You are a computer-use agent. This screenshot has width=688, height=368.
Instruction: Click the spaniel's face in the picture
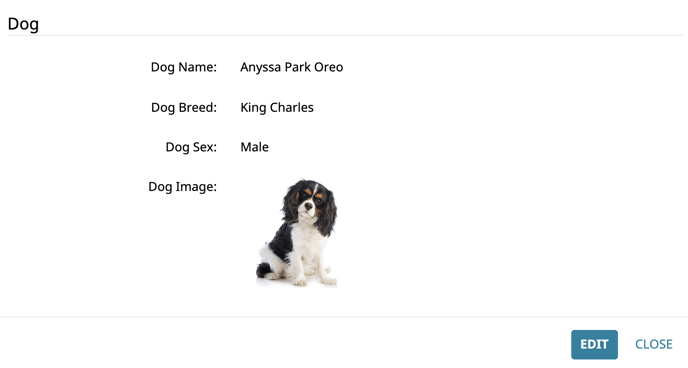tap(310, 204)
